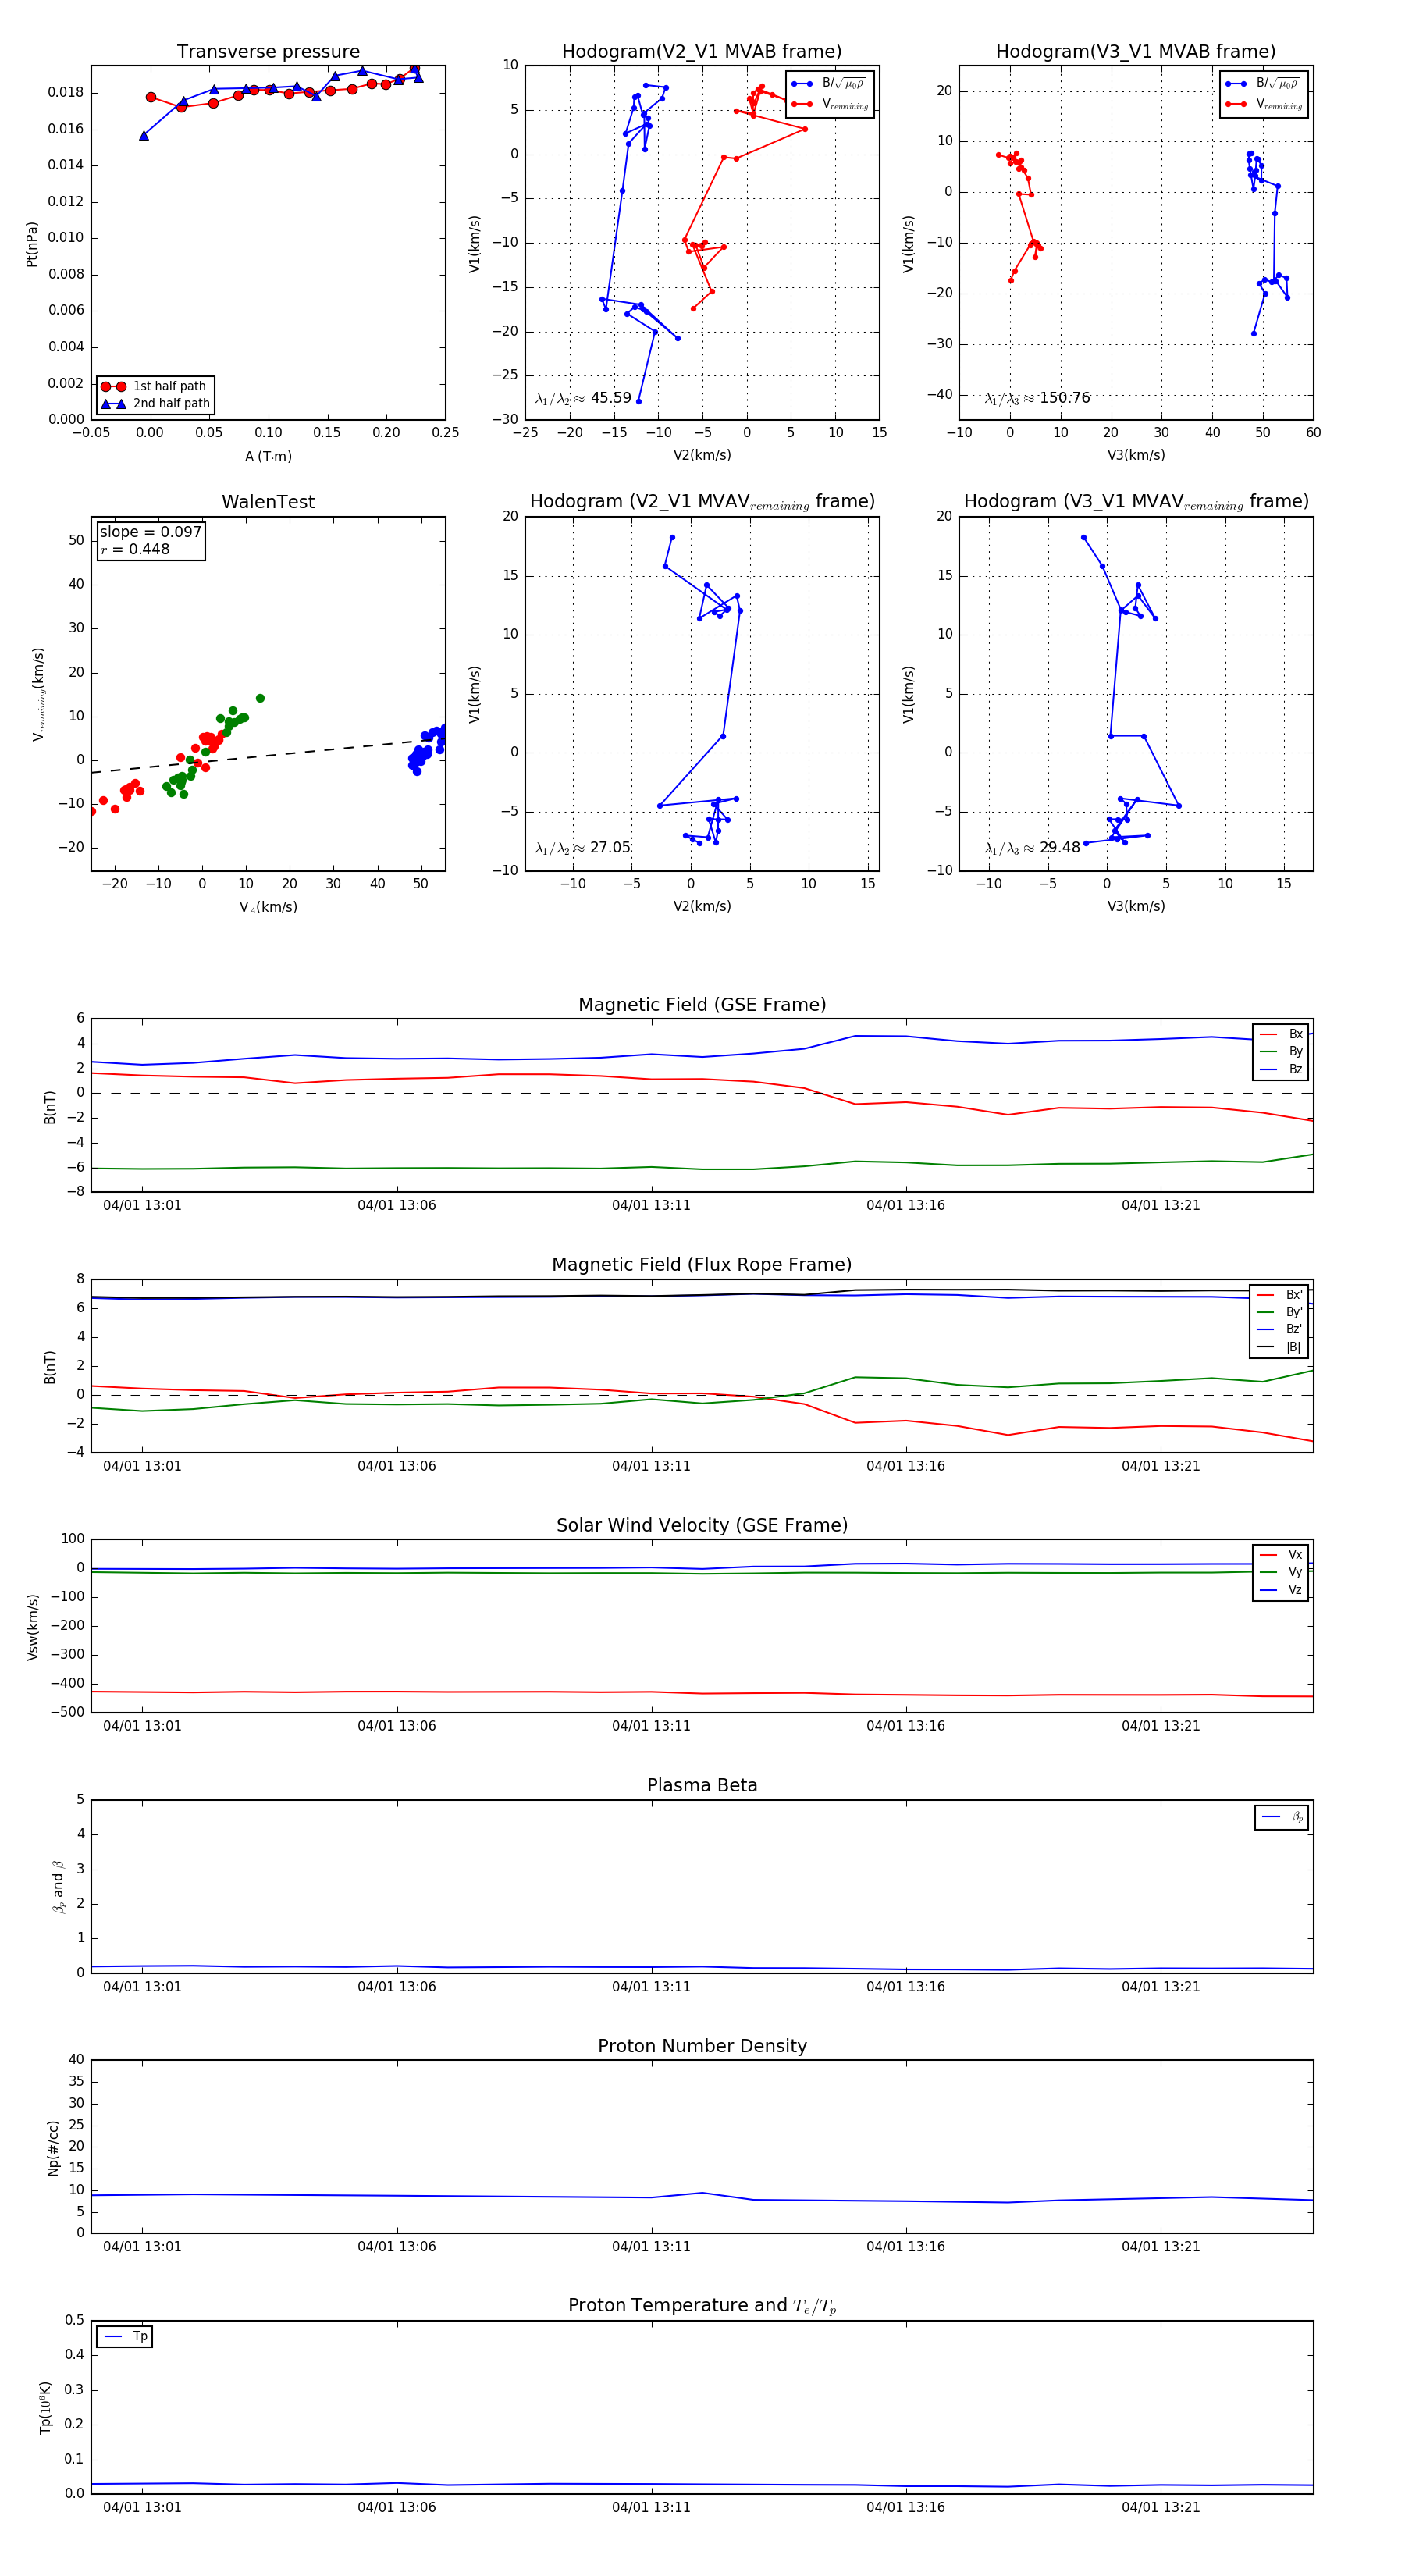The width and height of the screenshot is (1405, 2576).
Task: Click the eigenvalue ratio 45.59 label
Action: click(583, 398)
